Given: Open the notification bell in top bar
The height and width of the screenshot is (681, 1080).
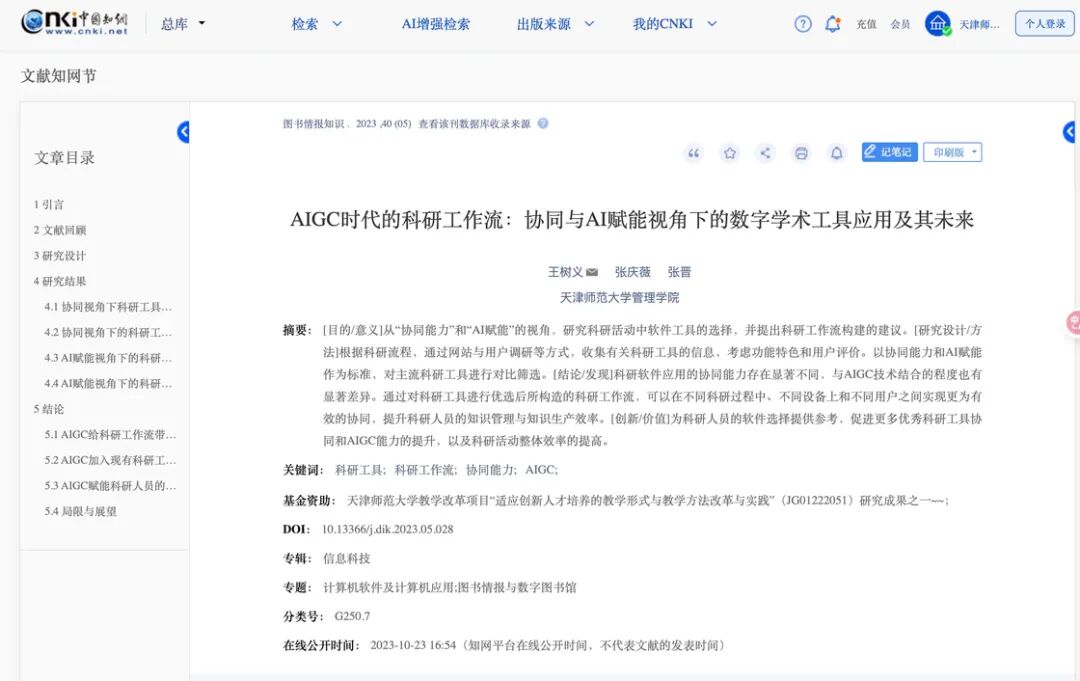Looking at the screenshot, I should (833, 24).
